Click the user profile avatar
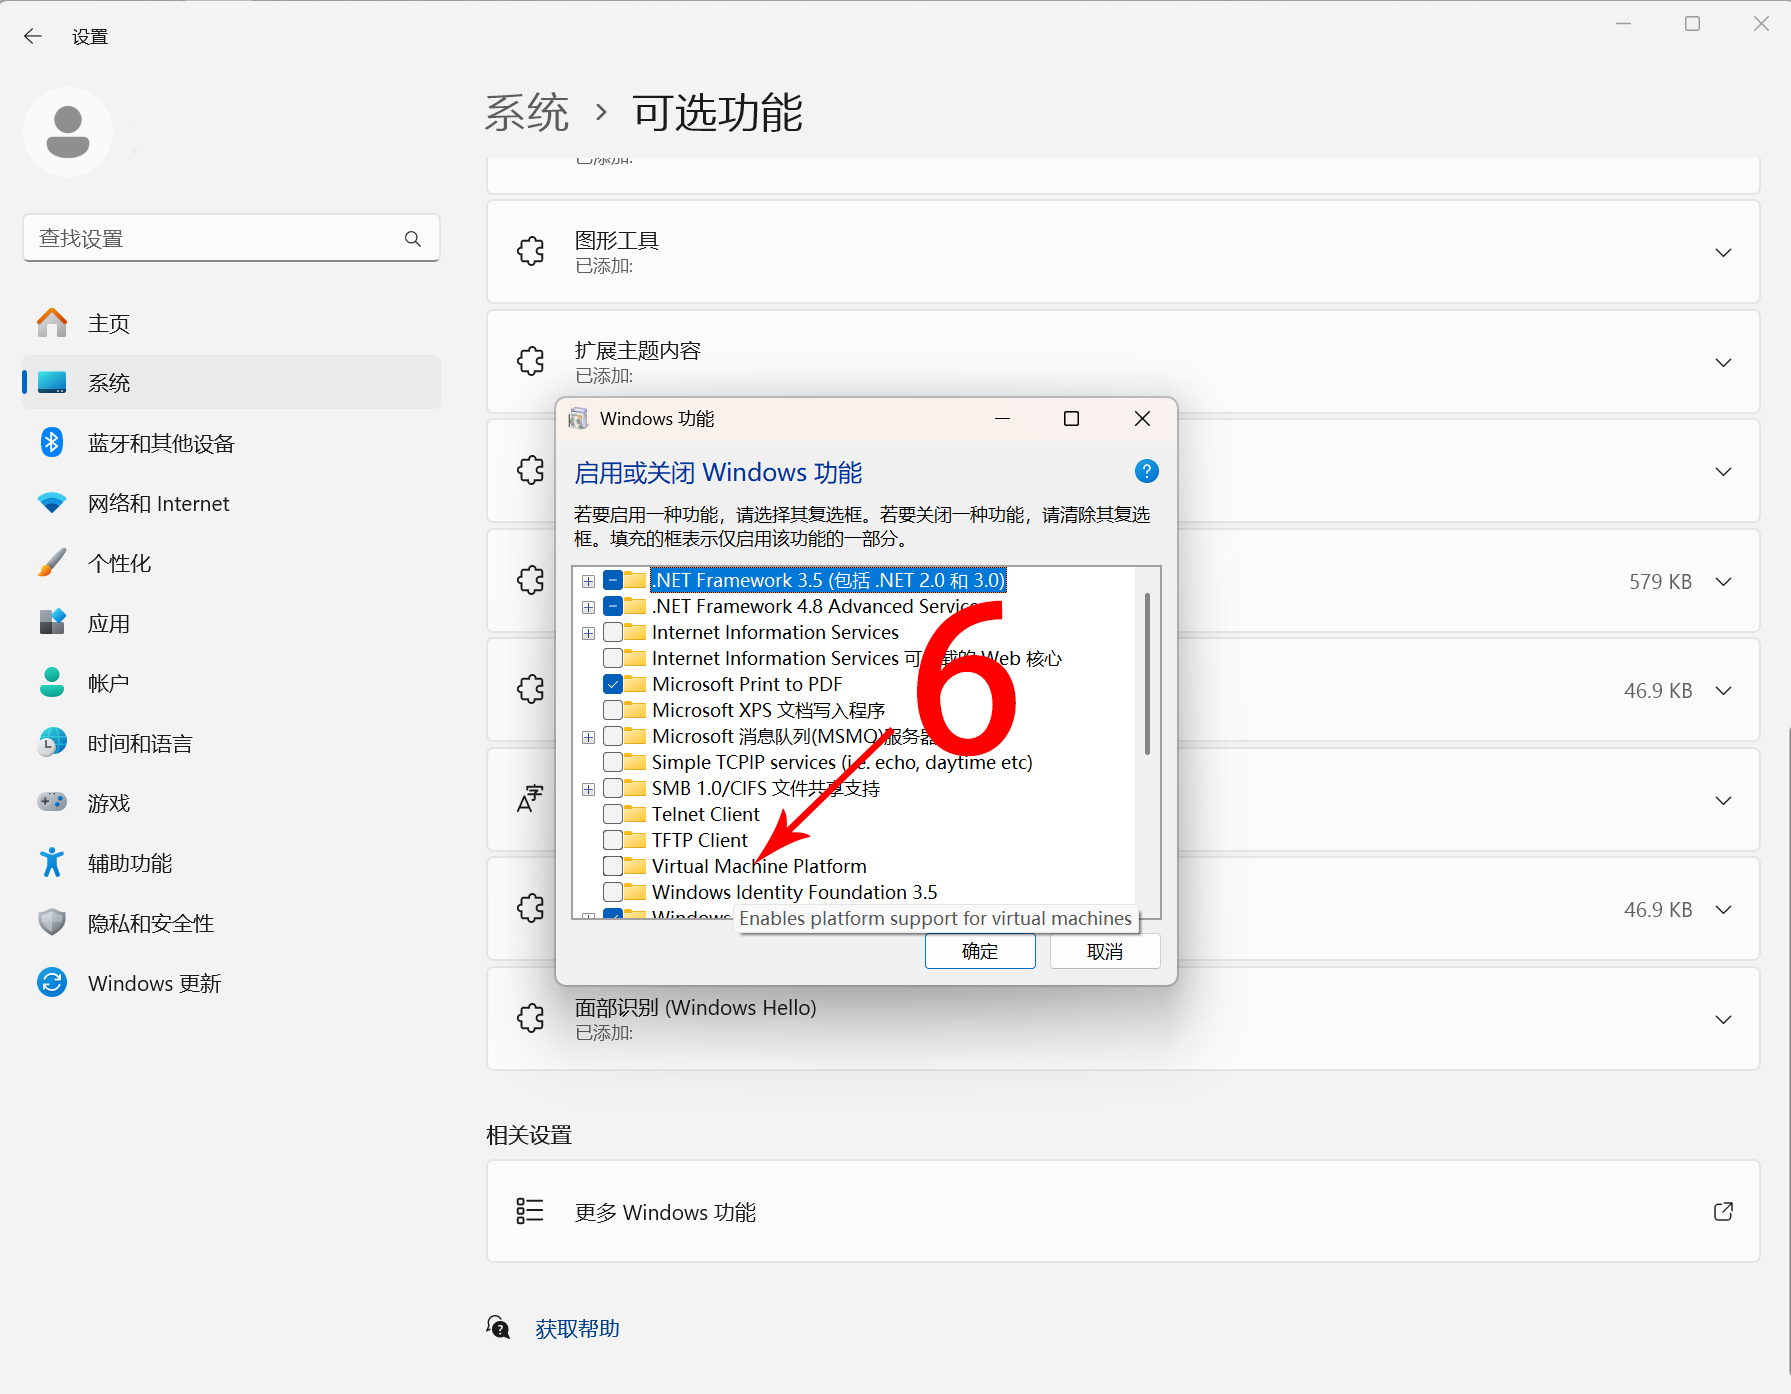This screenshot has height=1394, width=1791. tap(68, 132)
